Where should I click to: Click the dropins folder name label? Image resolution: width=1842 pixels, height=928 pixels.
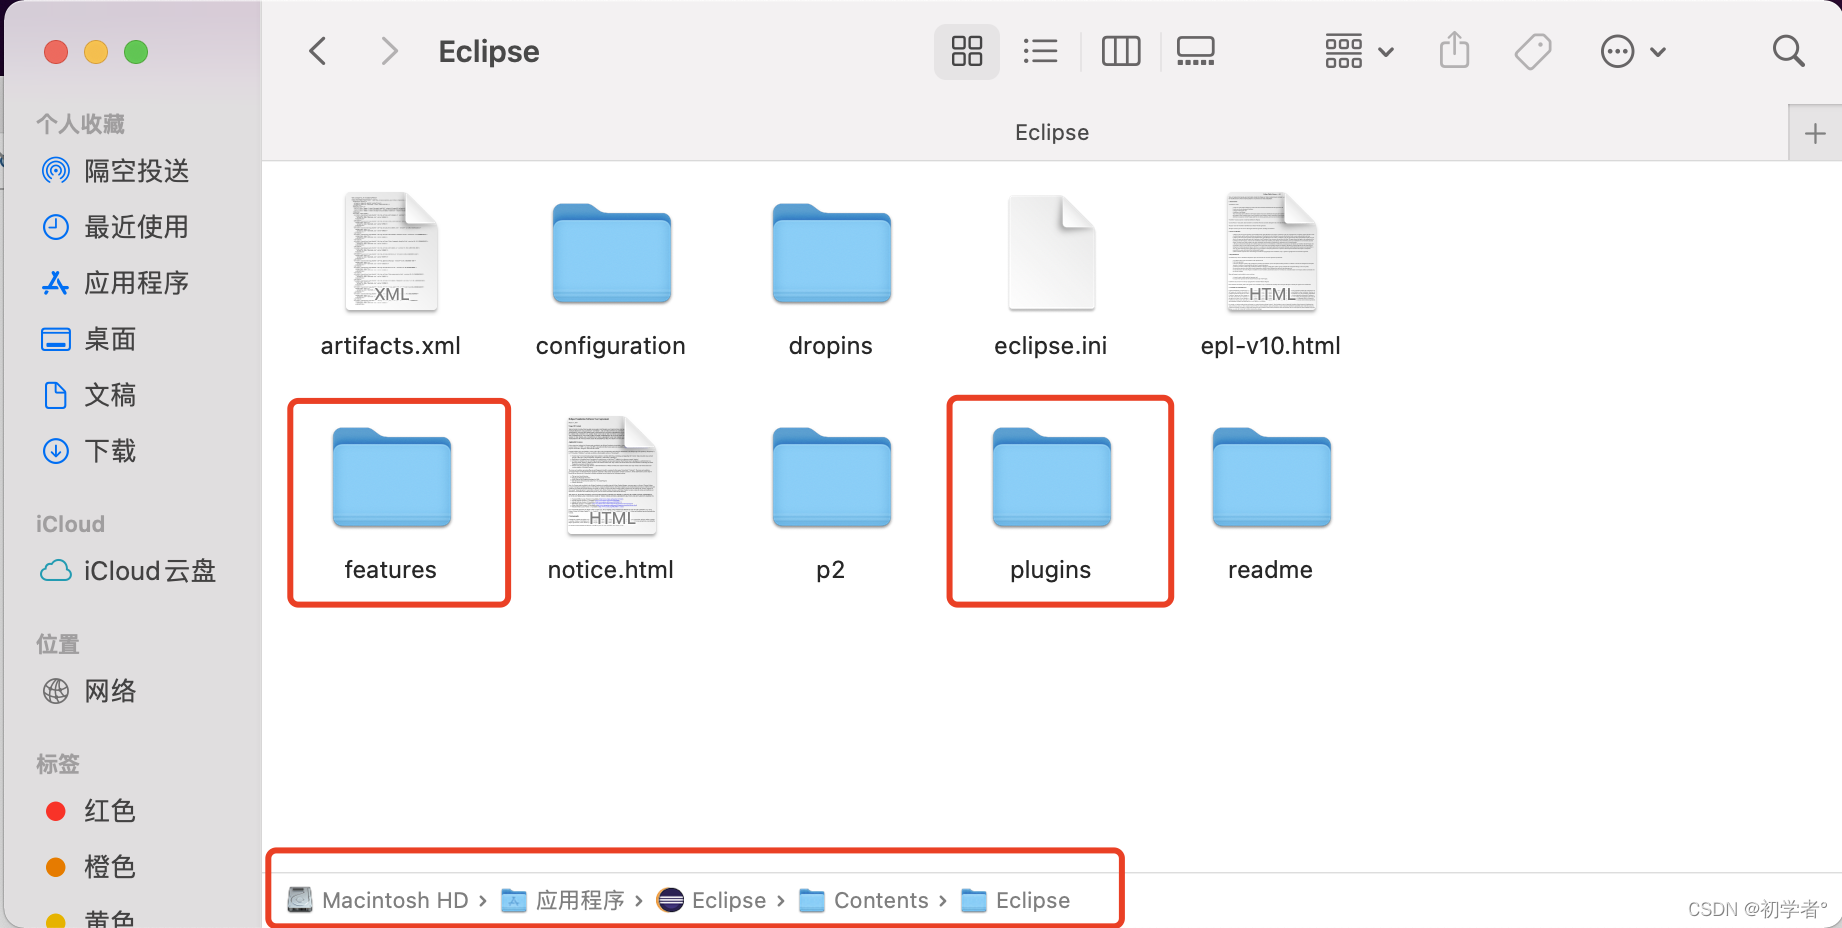[x=831, y=346]
